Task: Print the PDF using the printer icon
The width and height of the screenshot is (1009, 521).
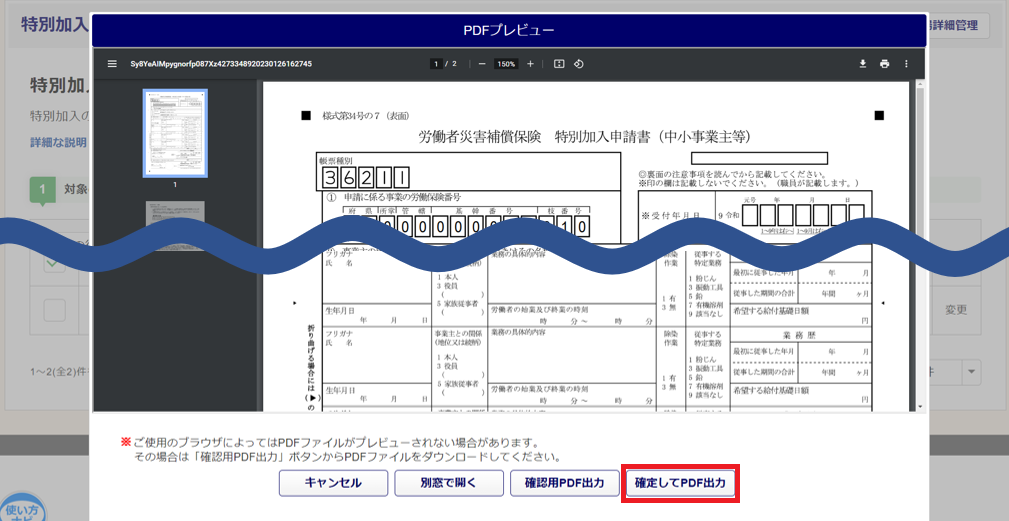Action: coord(885,64)
